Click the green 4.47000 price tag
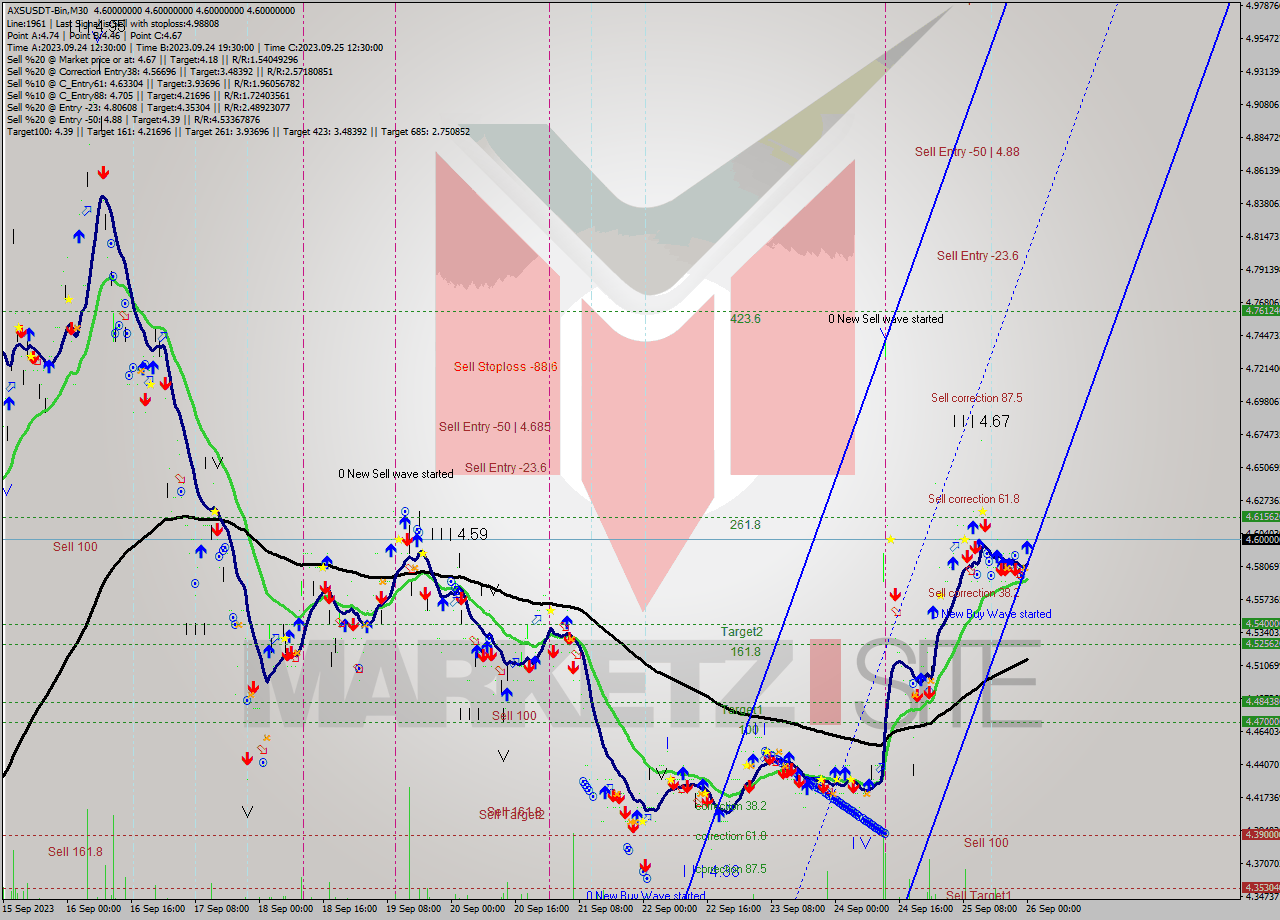 point(1261,721)
